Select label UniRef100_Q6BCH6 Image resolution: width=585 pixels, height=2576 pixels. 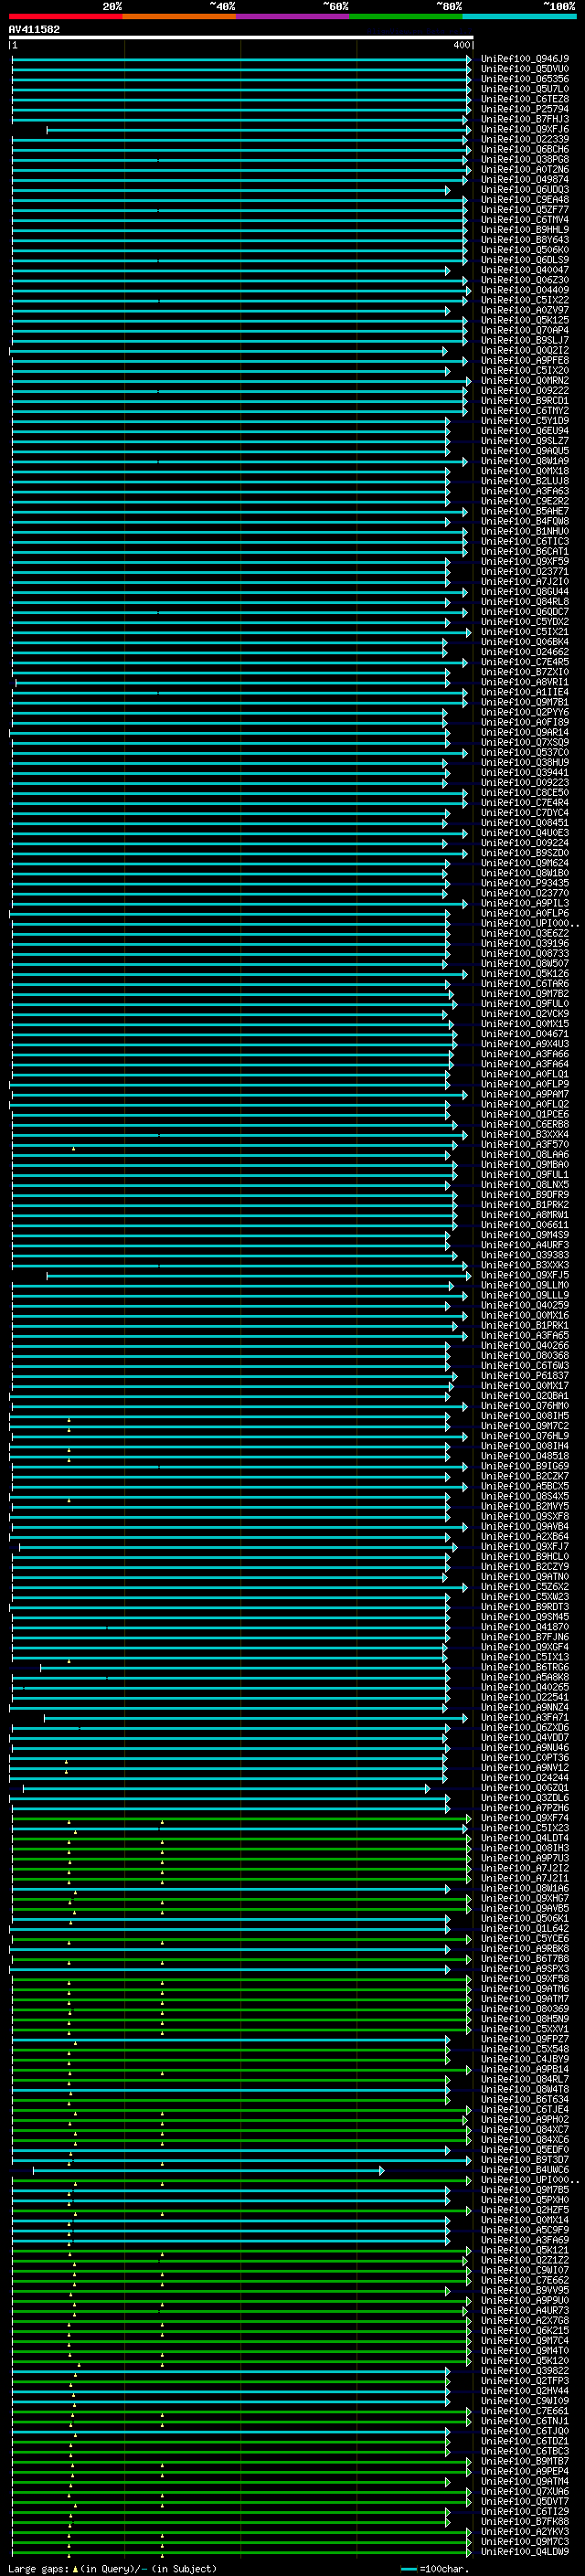pos(525,149)
